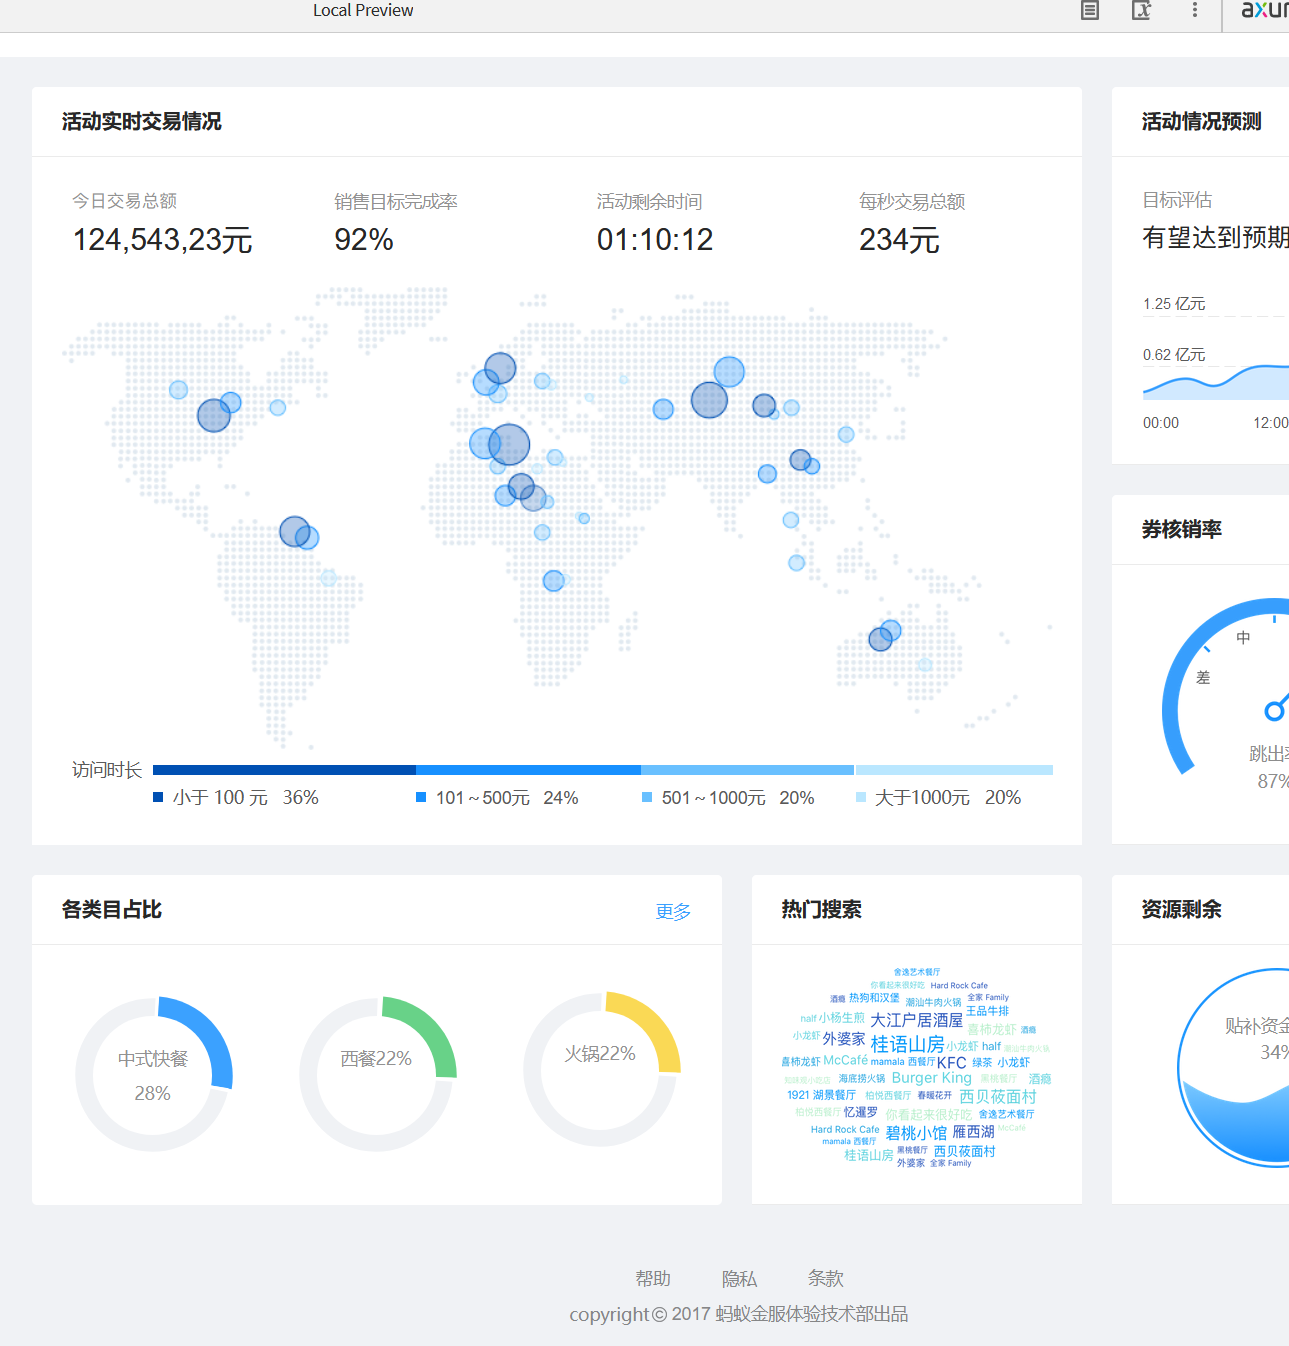Click 王品牛排 in the word cloud
The height and width of the screenshot is (1346, 1289).
(988, 1011)
